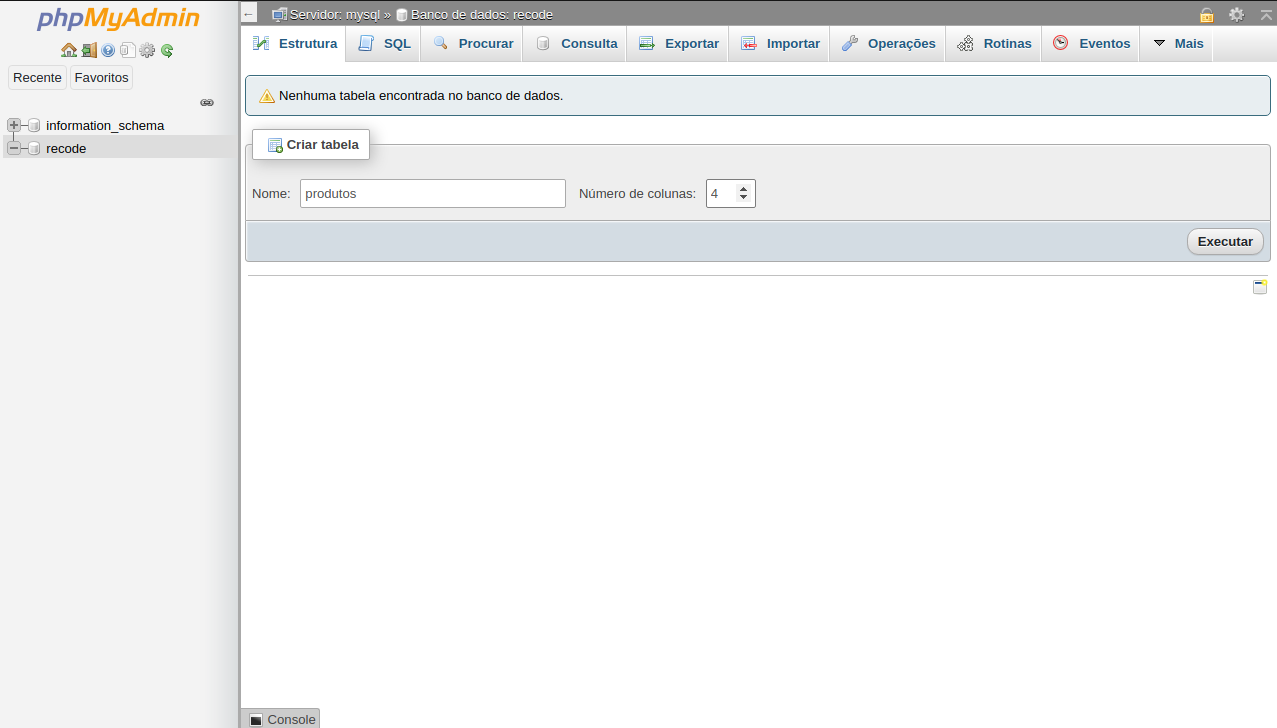Image resolution: width=1277 pixels, height=728 pixels.
Task: Open the Rotinas tab
Action: [x=994, y=44]
